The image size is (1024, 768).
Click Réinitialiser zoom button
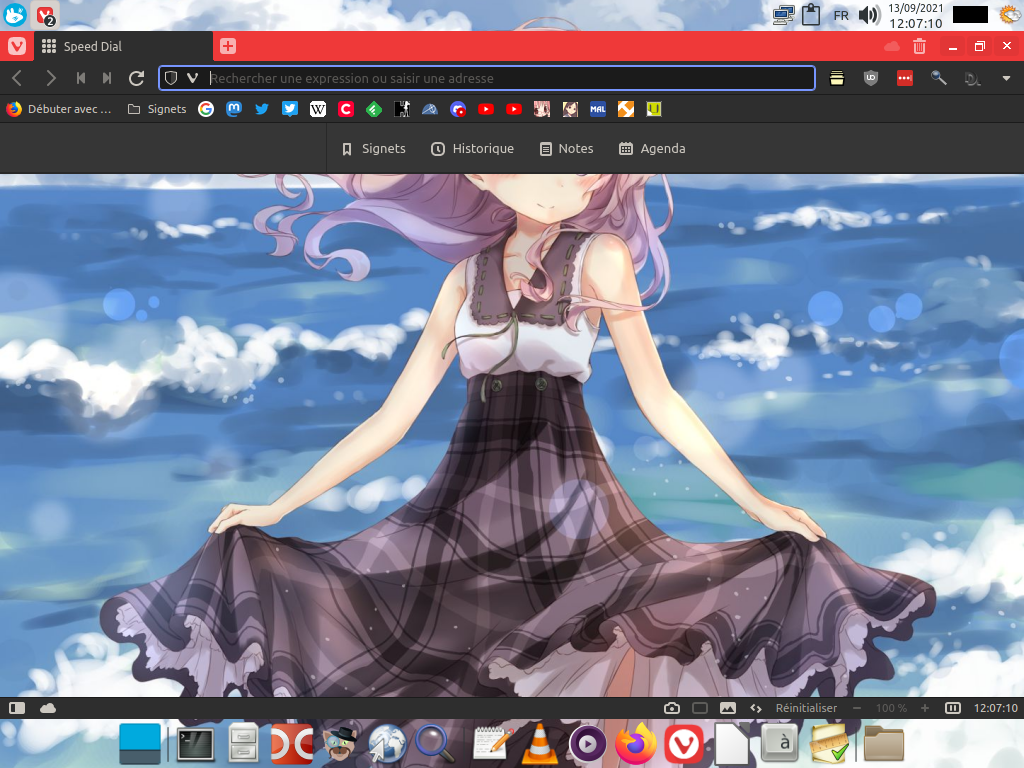pyautogui.click(x=806, y=708)
